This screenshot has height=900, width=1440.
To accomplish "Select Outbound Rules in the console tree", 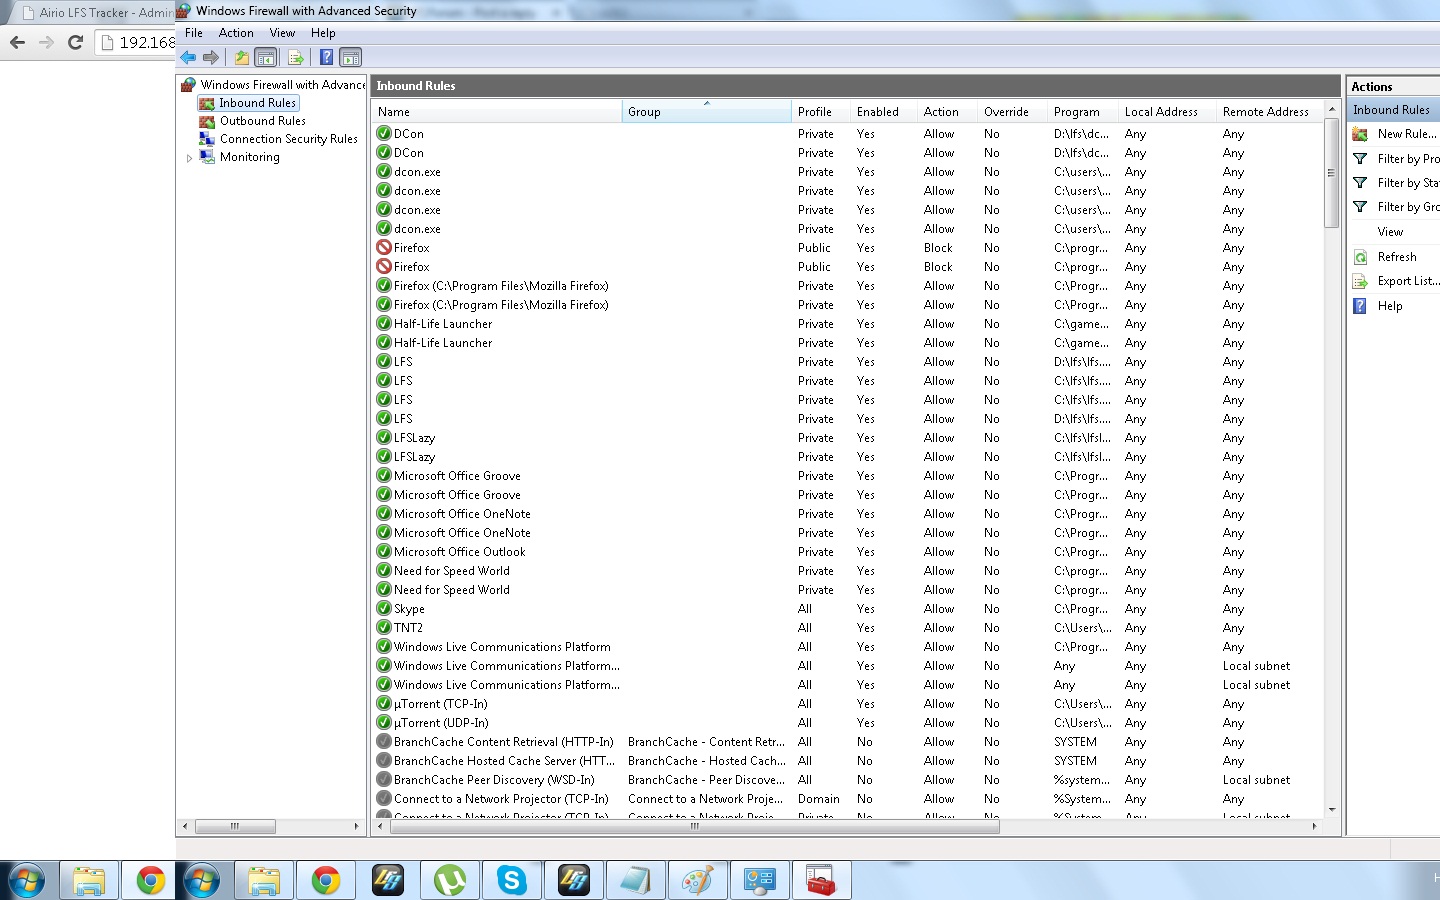I will 263,121.
